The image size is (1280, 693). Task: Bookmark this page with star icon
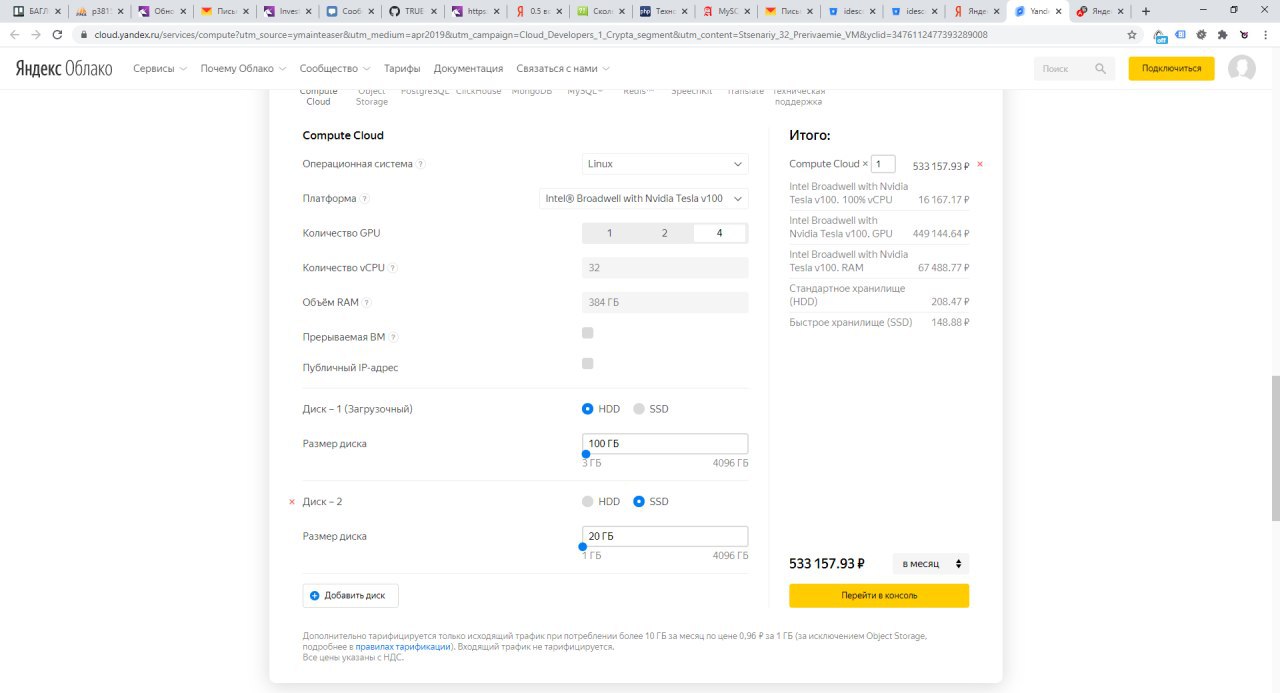tap(1132, 34)
